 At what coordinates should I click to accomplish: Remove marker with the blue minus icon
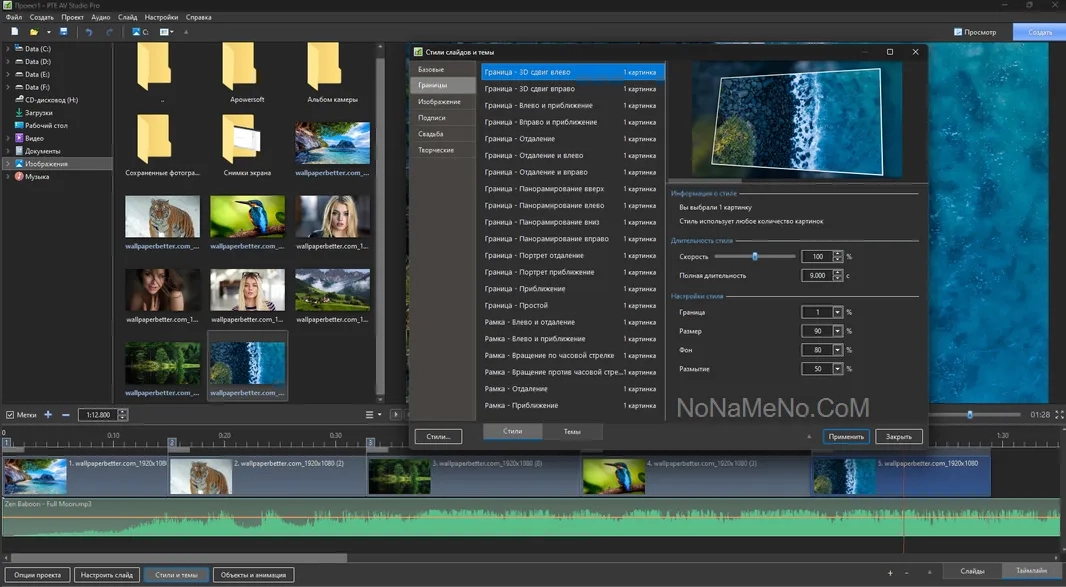coord(66,414)
